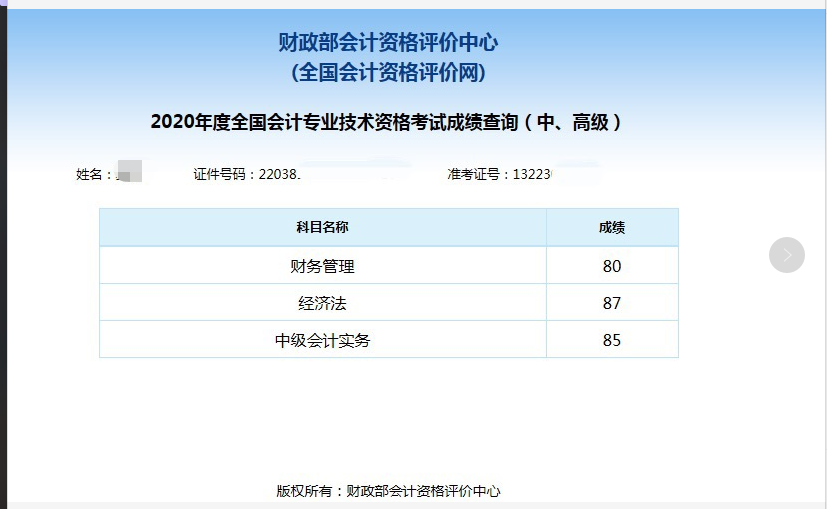Click the (全国会计资格评价网) subtitle

[388, 72]
